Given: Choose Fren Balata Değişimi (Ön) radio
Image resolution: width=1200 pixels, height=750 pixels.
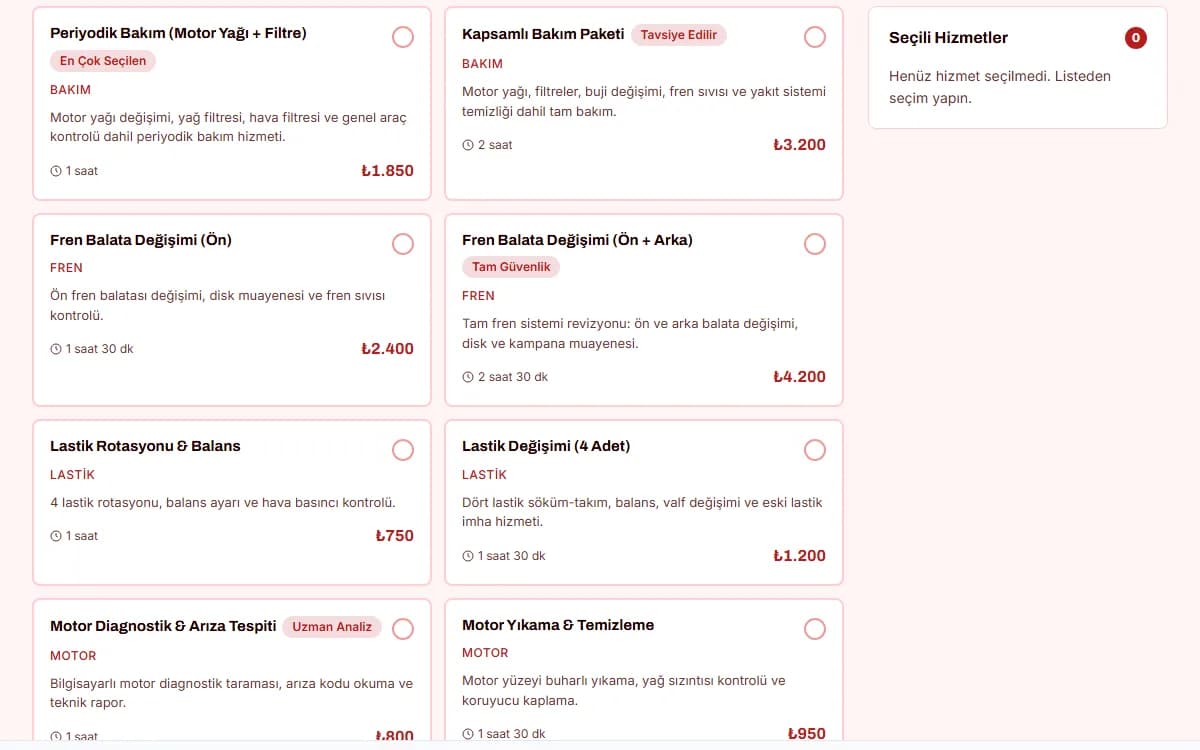Looking at the screenshot, I should (x=403, y=244).
